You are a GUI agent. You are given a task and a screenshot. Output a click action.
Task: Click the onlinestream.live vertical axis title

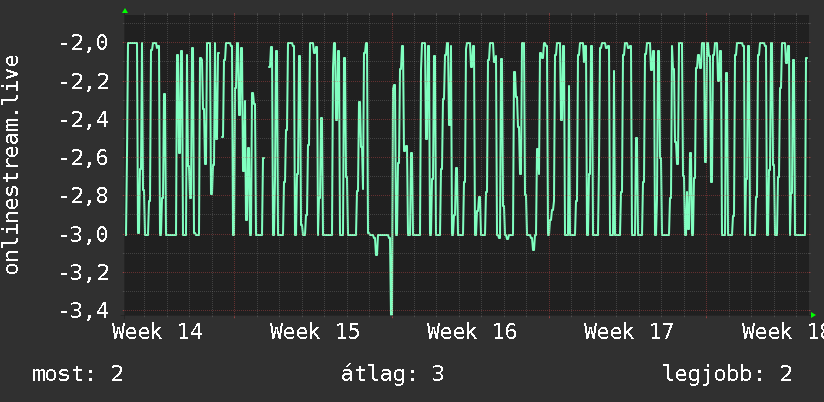pyautogui.click(x=12, y=164)
